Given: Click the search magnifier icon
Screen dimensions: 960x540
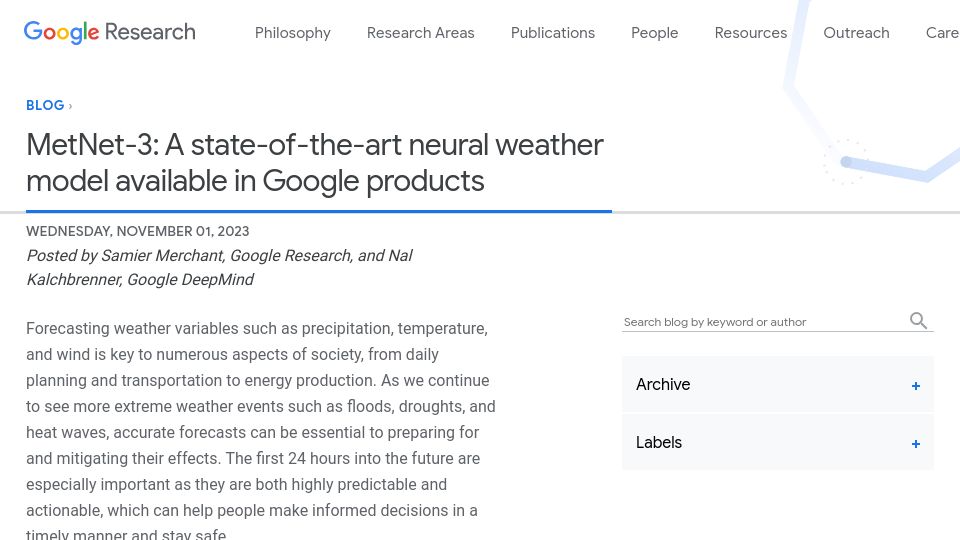Looking at the screenshot, I should pyautogui.click(x=918, y=320).
